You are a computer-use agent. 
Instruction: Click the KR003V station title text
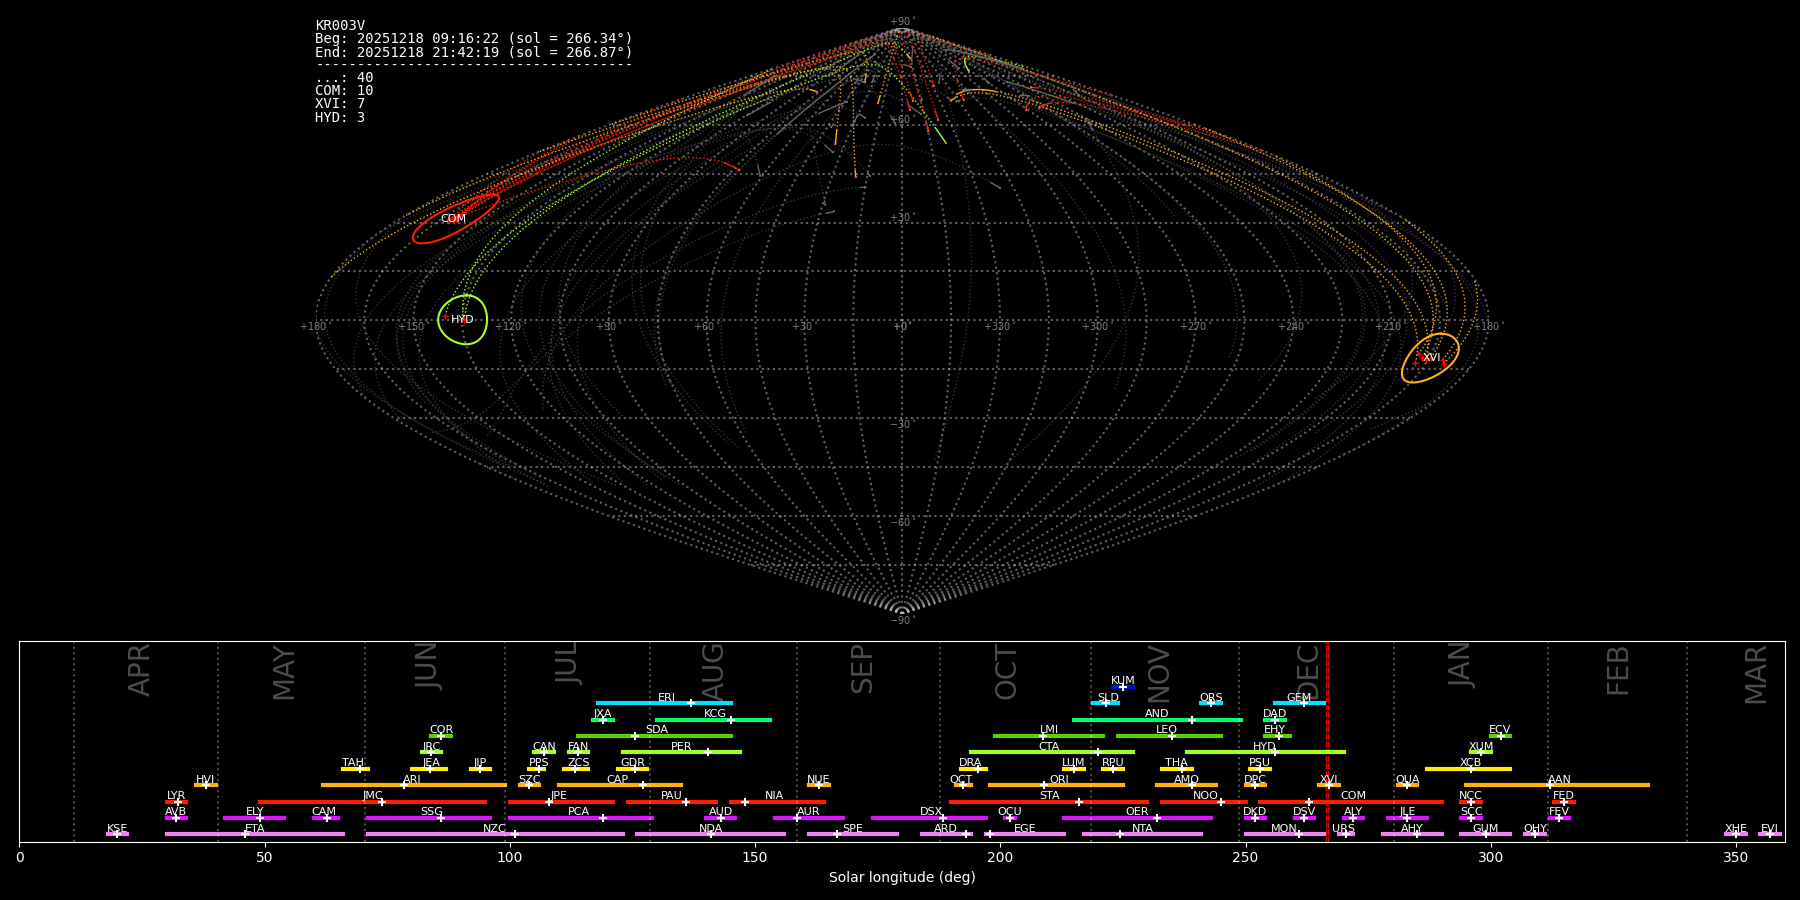pos(340,25)
